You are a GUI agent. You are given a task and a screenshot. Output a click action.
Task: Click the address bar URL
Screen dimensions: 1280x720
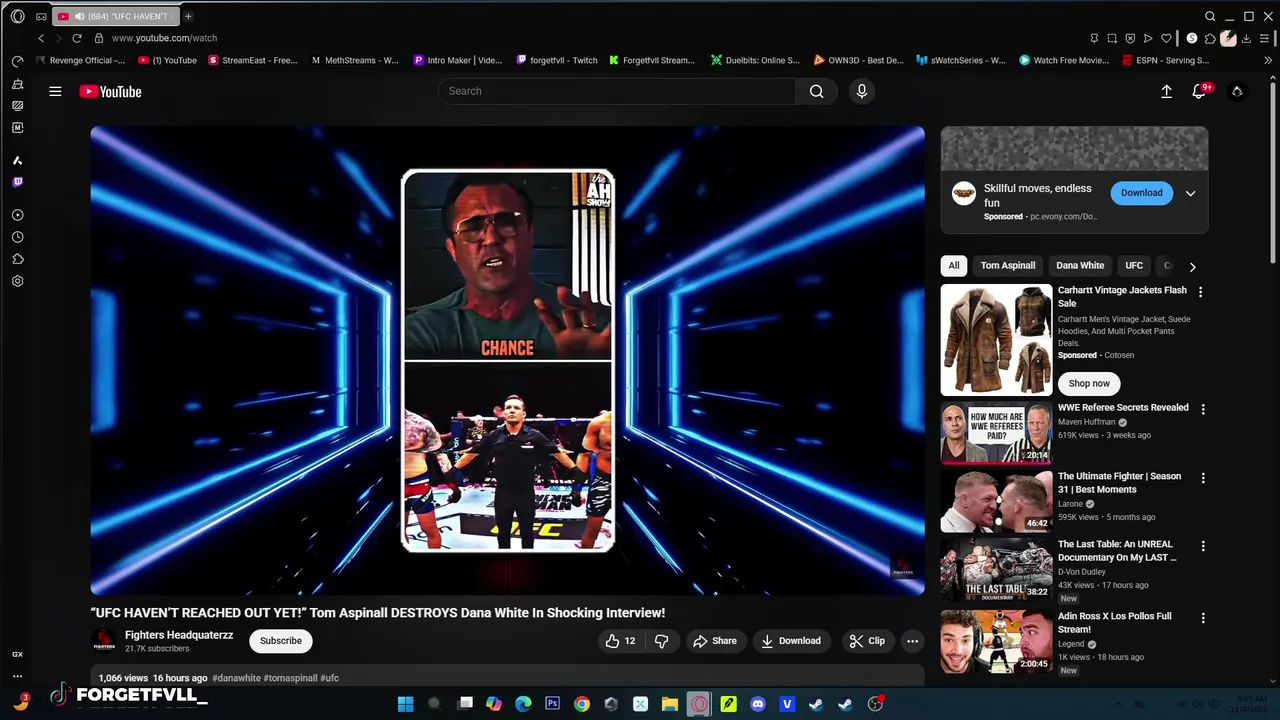click(164, 38)
